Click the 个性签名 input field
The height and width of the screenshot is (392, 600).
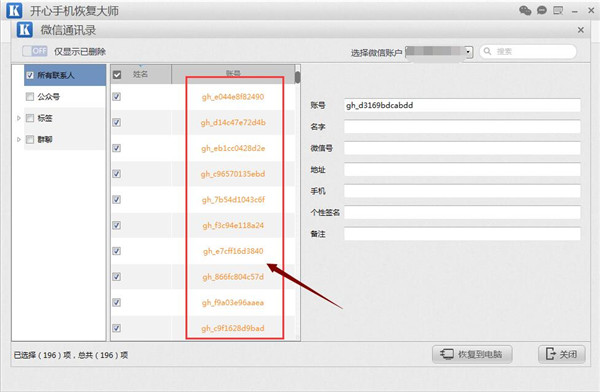click(462, 212)
